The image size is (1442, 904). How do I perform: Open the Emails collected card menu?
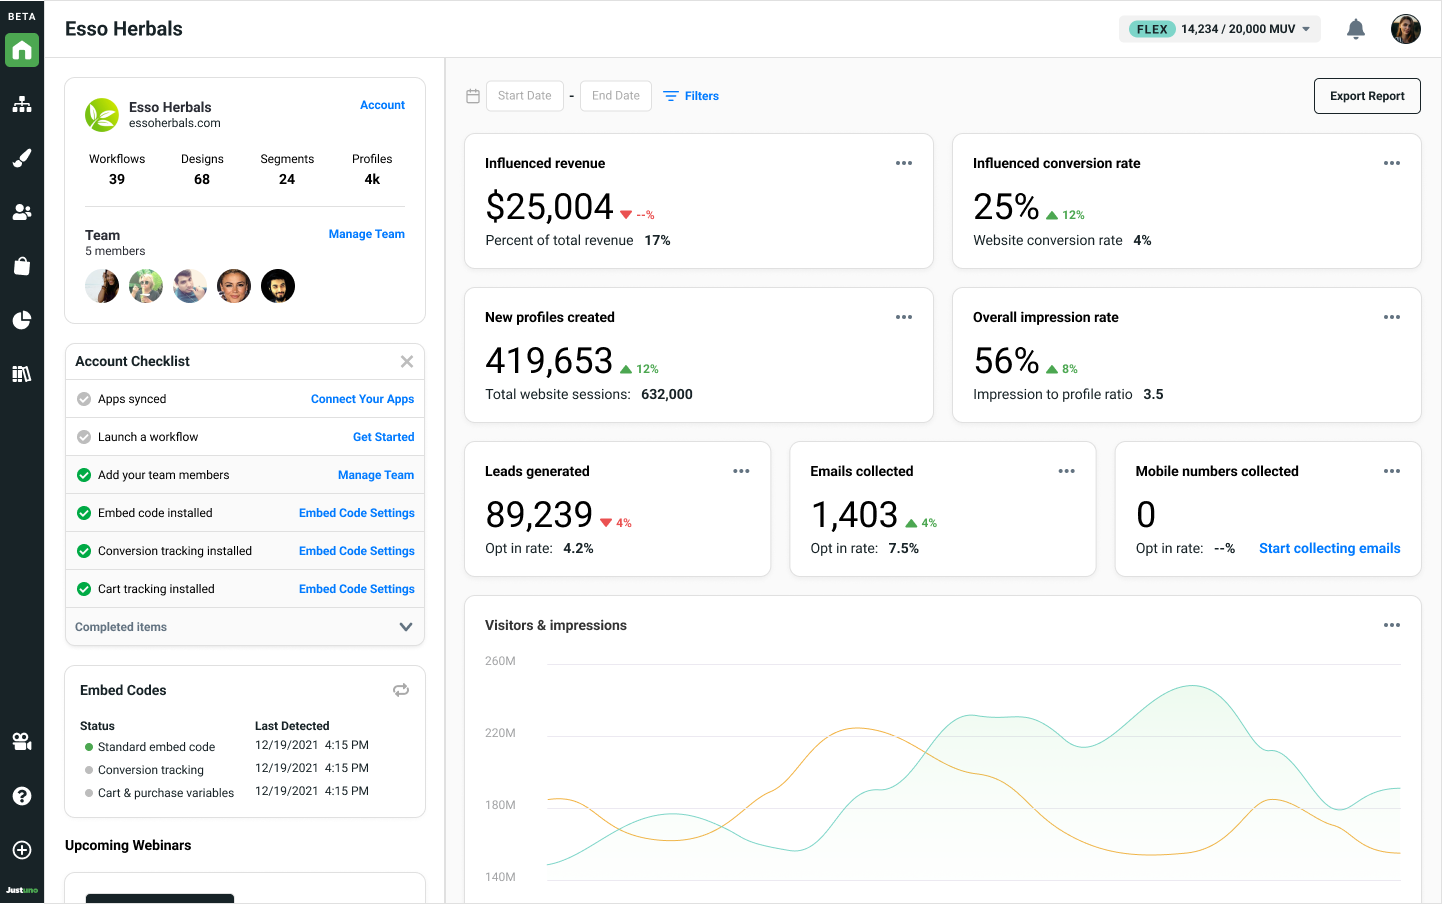[x=1066, y=470]
